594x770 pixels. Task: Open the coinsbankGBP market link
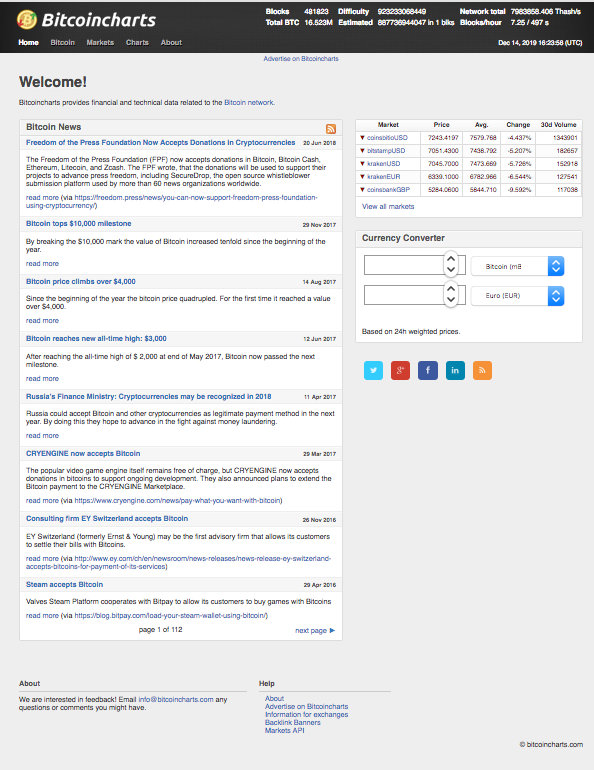[x=388, y=190]
